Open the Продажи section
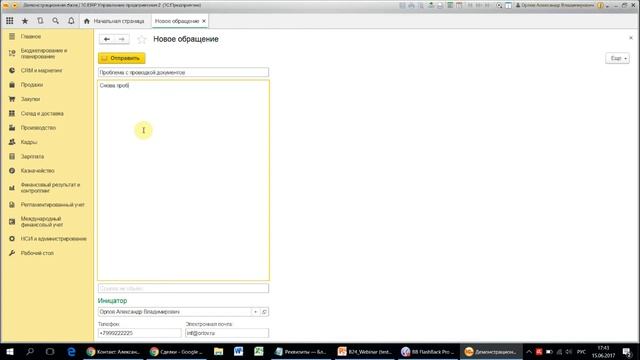Viewport: 640px width, 360px height. [x=31, y=84]
